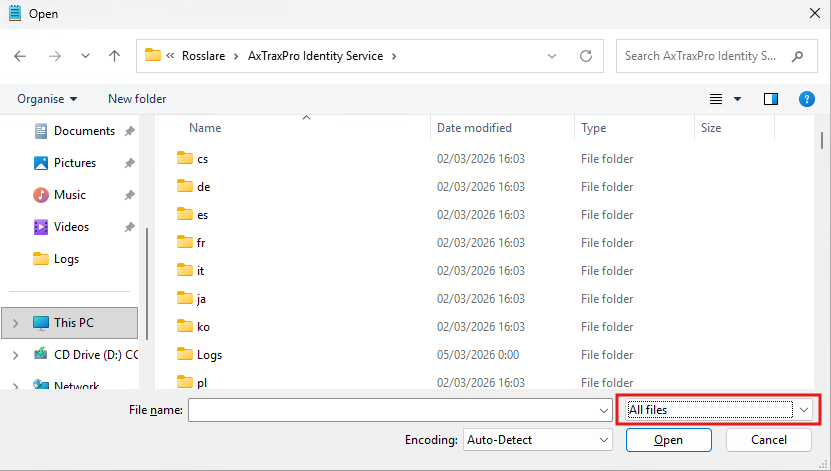Select the Pictures quick access icon
The height and width of the screenshot is (471, 831).
tap(41, 163)
